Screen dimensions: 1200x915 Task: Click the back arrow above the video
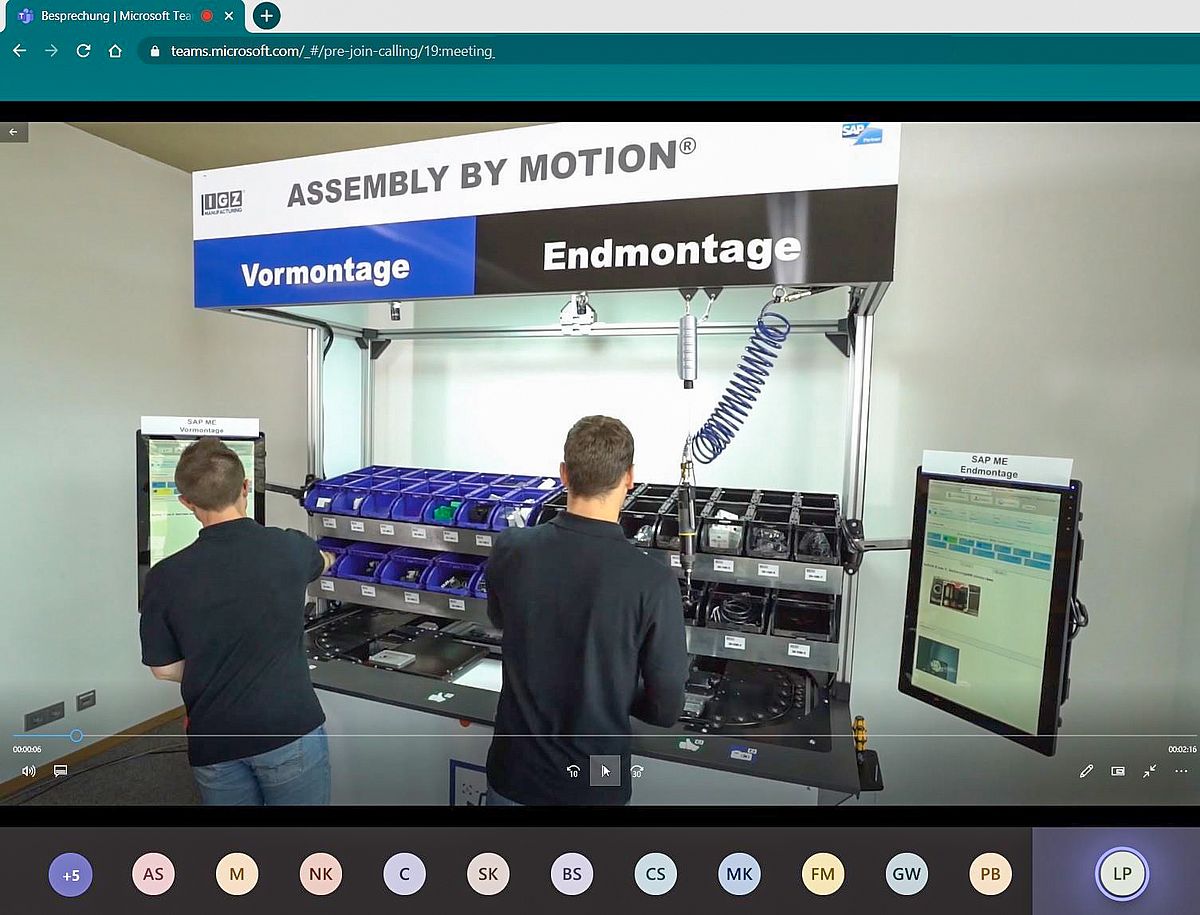point(14,132)
